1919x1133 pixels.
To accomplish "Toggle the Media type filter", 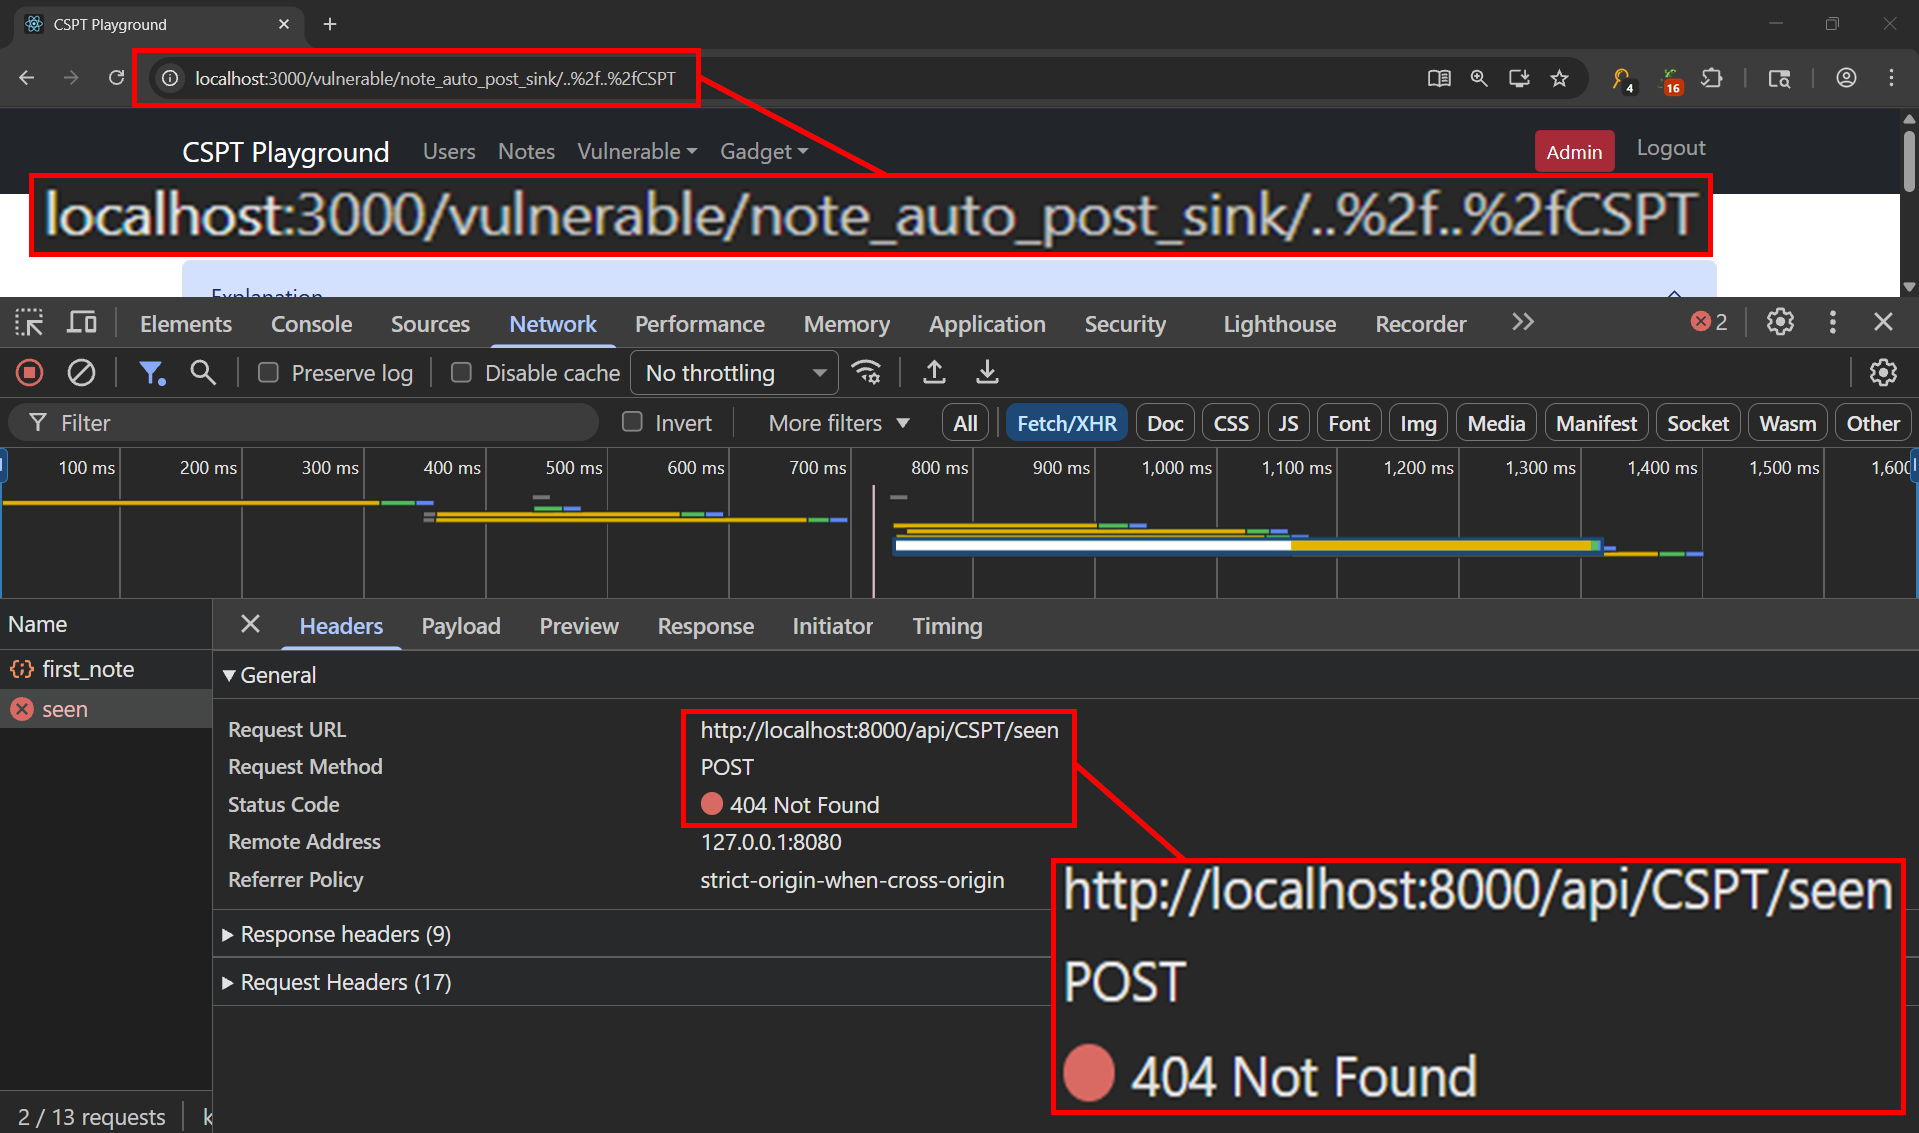I will click(x=1496, y=423).
